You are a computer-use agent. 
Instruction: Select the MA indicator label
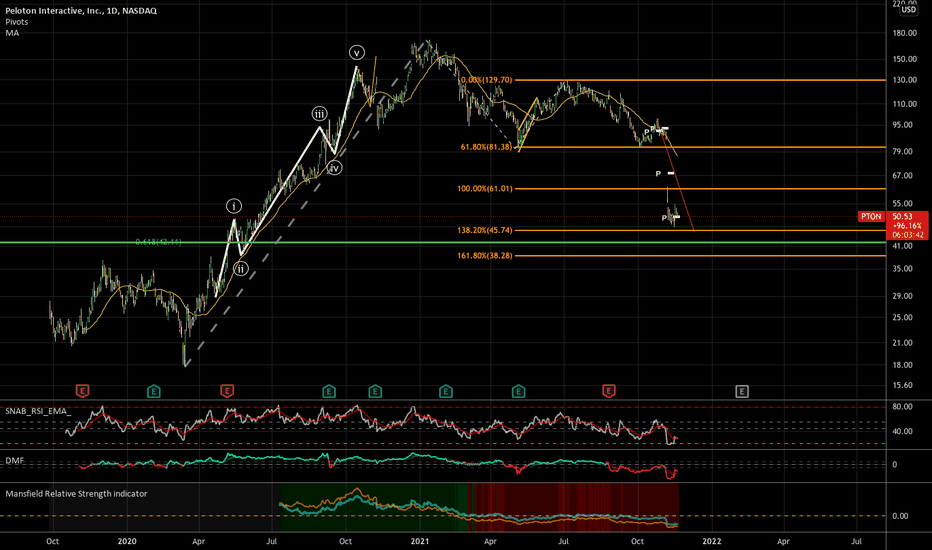12,33
